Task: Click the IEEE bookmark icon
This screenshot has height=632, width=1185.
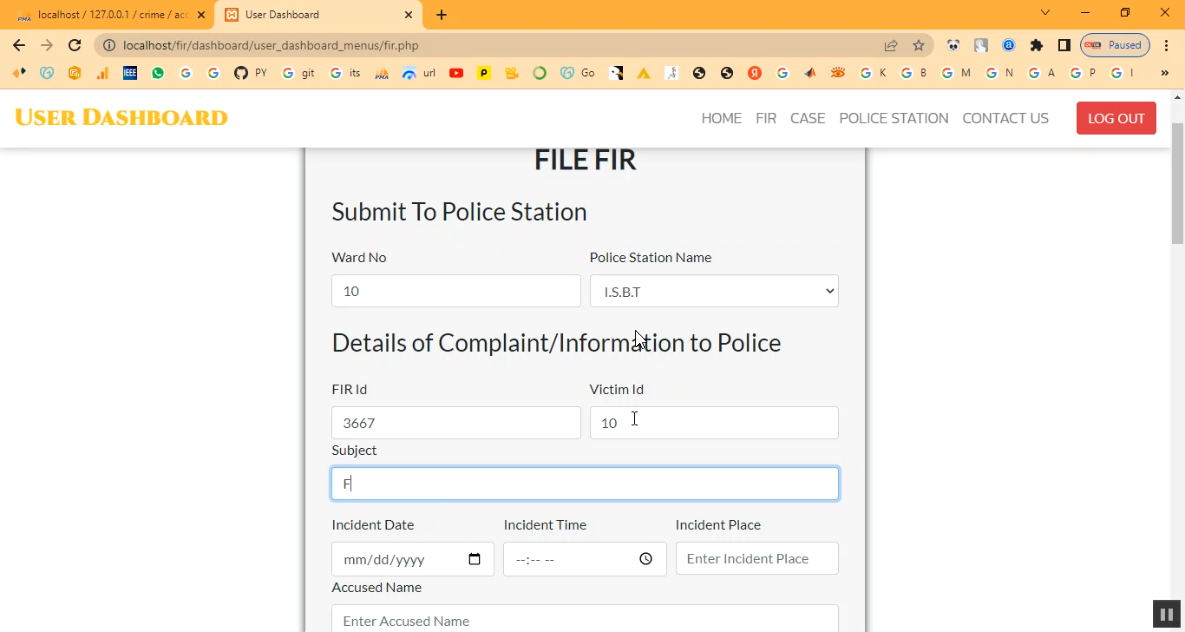Action: tap(130, 73)
